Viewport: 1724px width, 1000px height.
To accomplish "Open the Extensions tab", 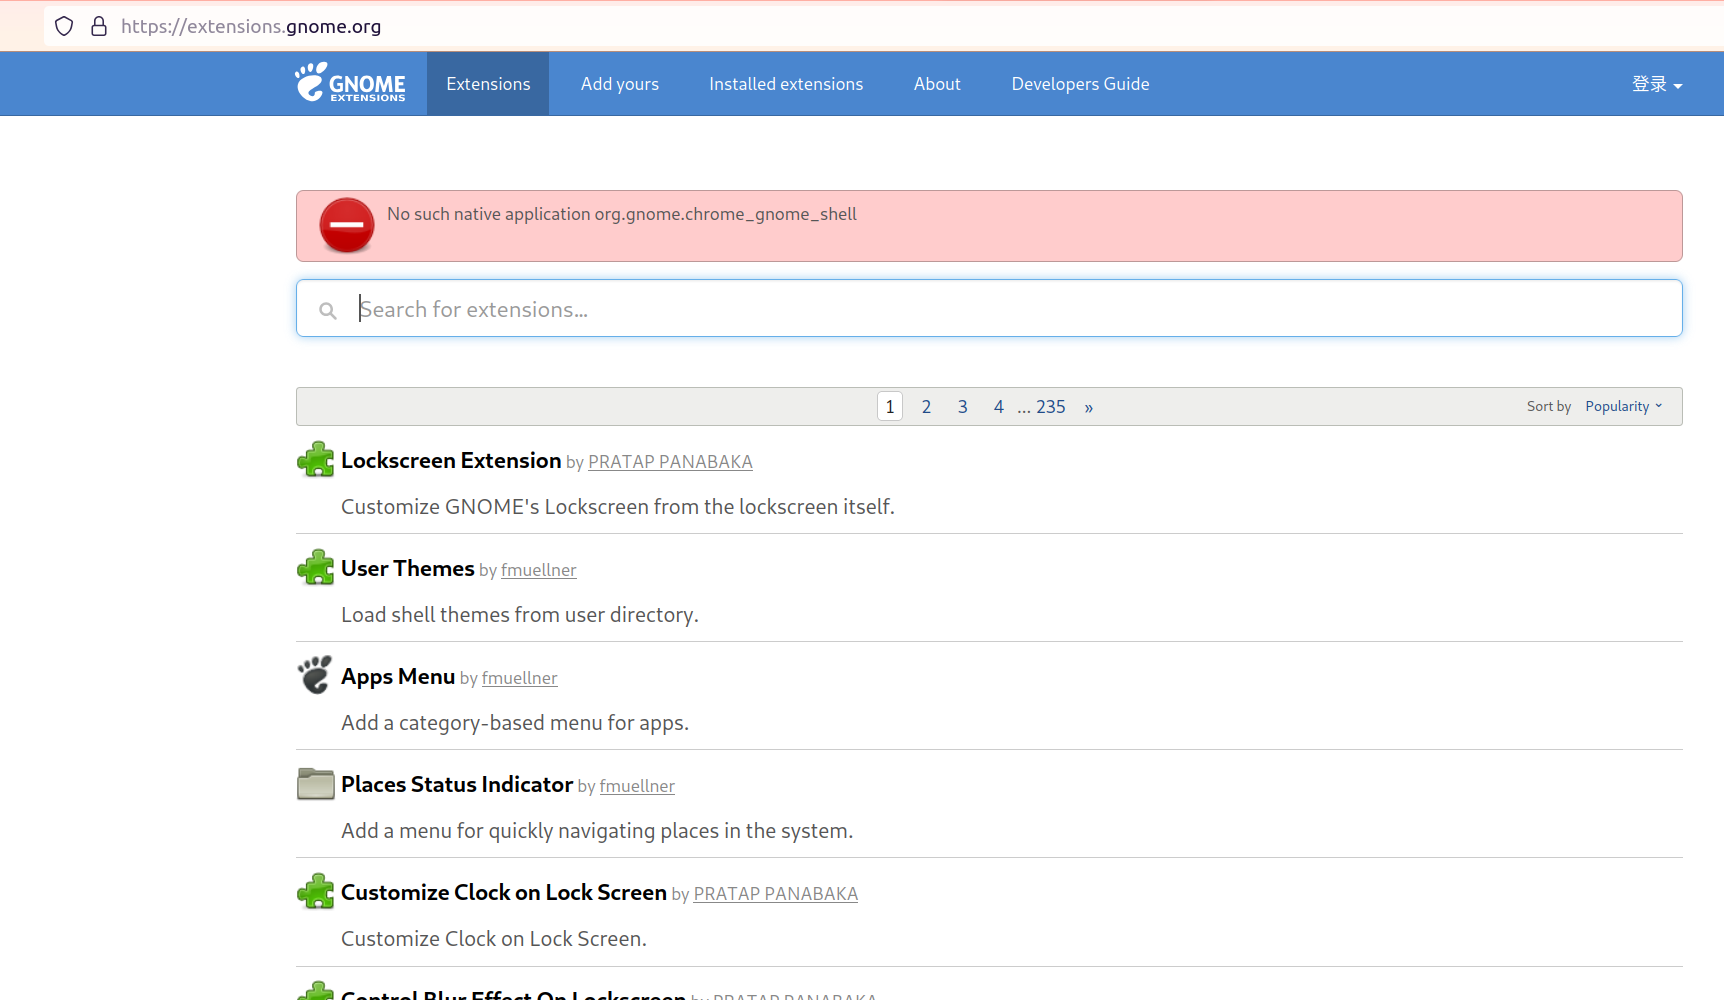I will point(488,84).
